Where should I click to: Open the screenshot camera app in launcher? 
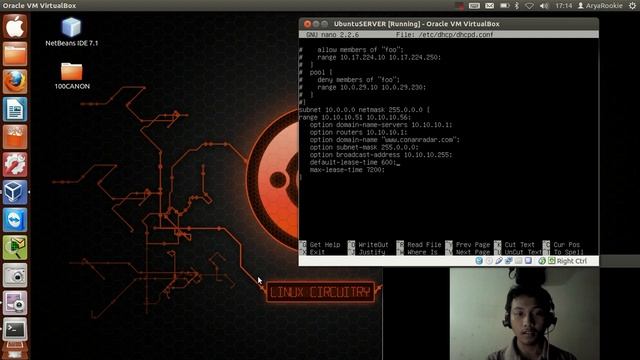click(x=15, y=275)
